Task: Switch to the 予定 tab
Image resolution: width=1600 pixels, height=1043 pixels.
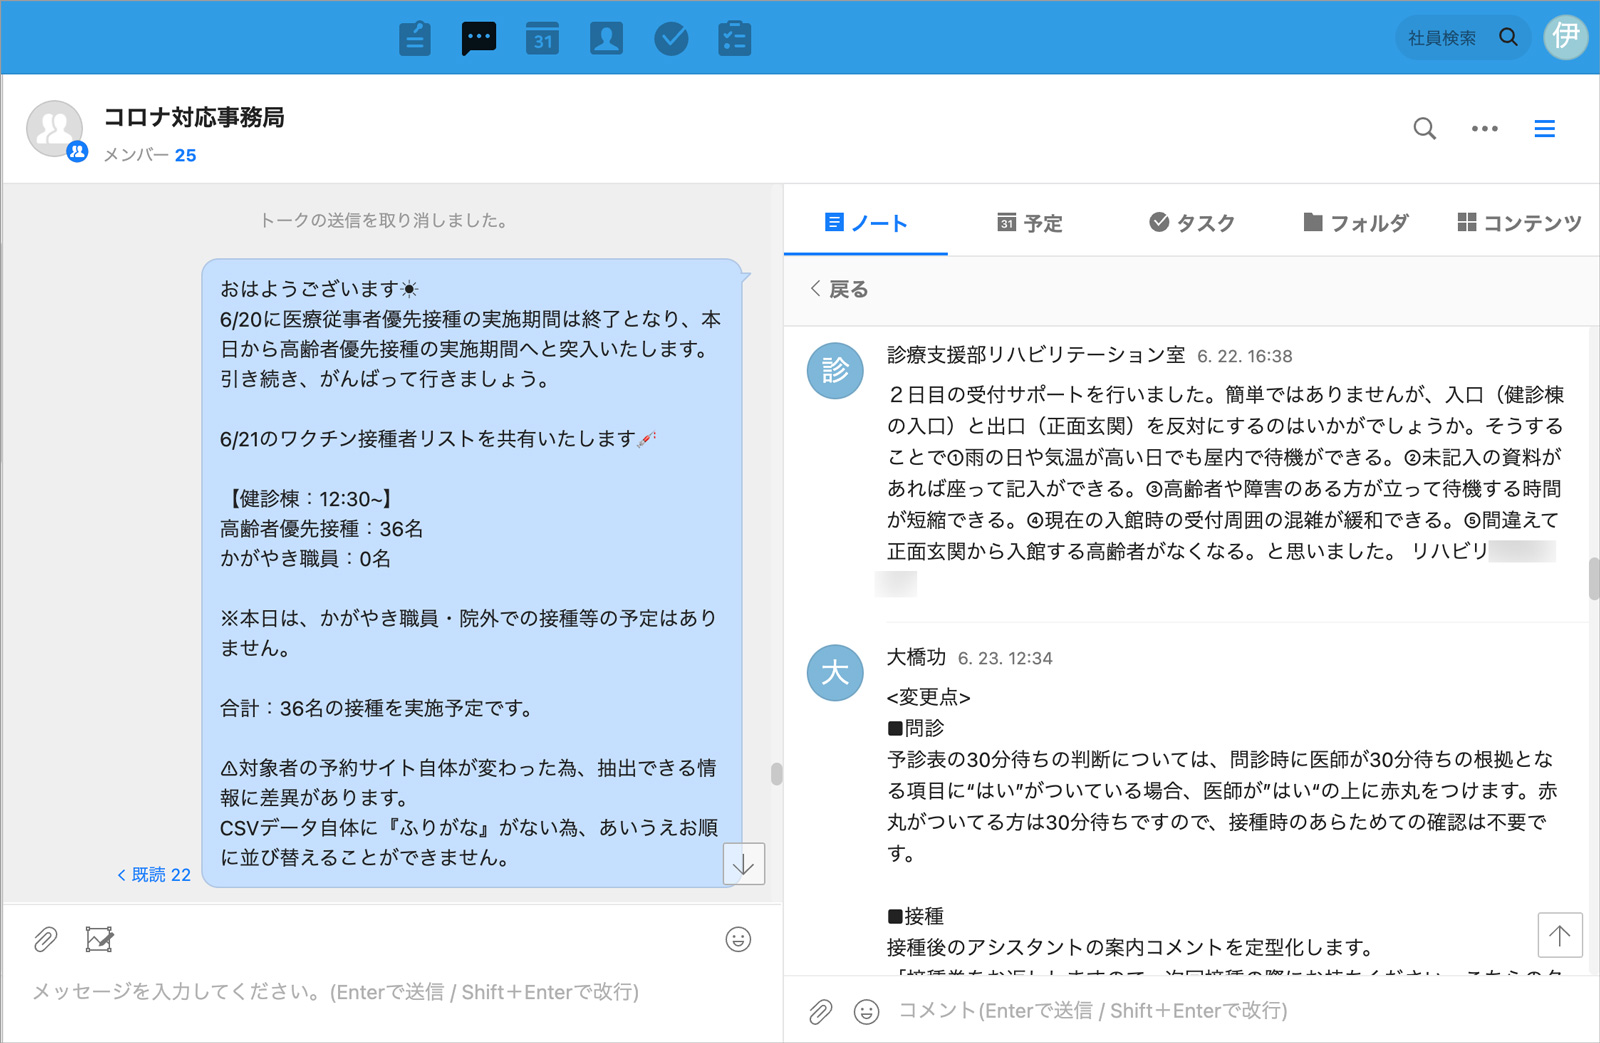Action: coord(1030,223)
